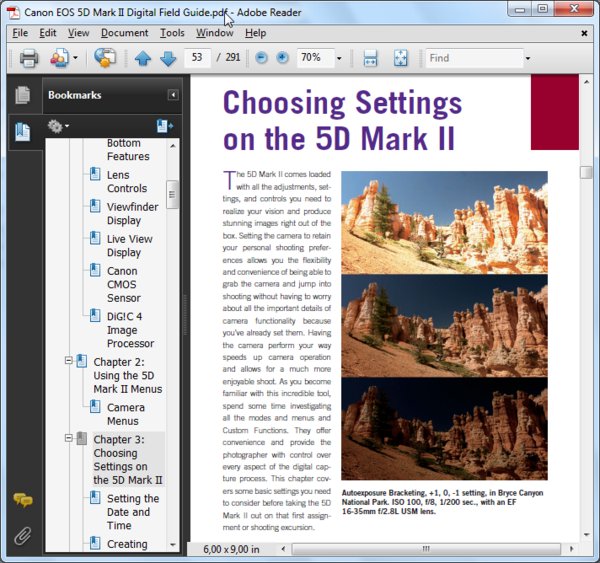Click the Find search text field

click(470, 58)
